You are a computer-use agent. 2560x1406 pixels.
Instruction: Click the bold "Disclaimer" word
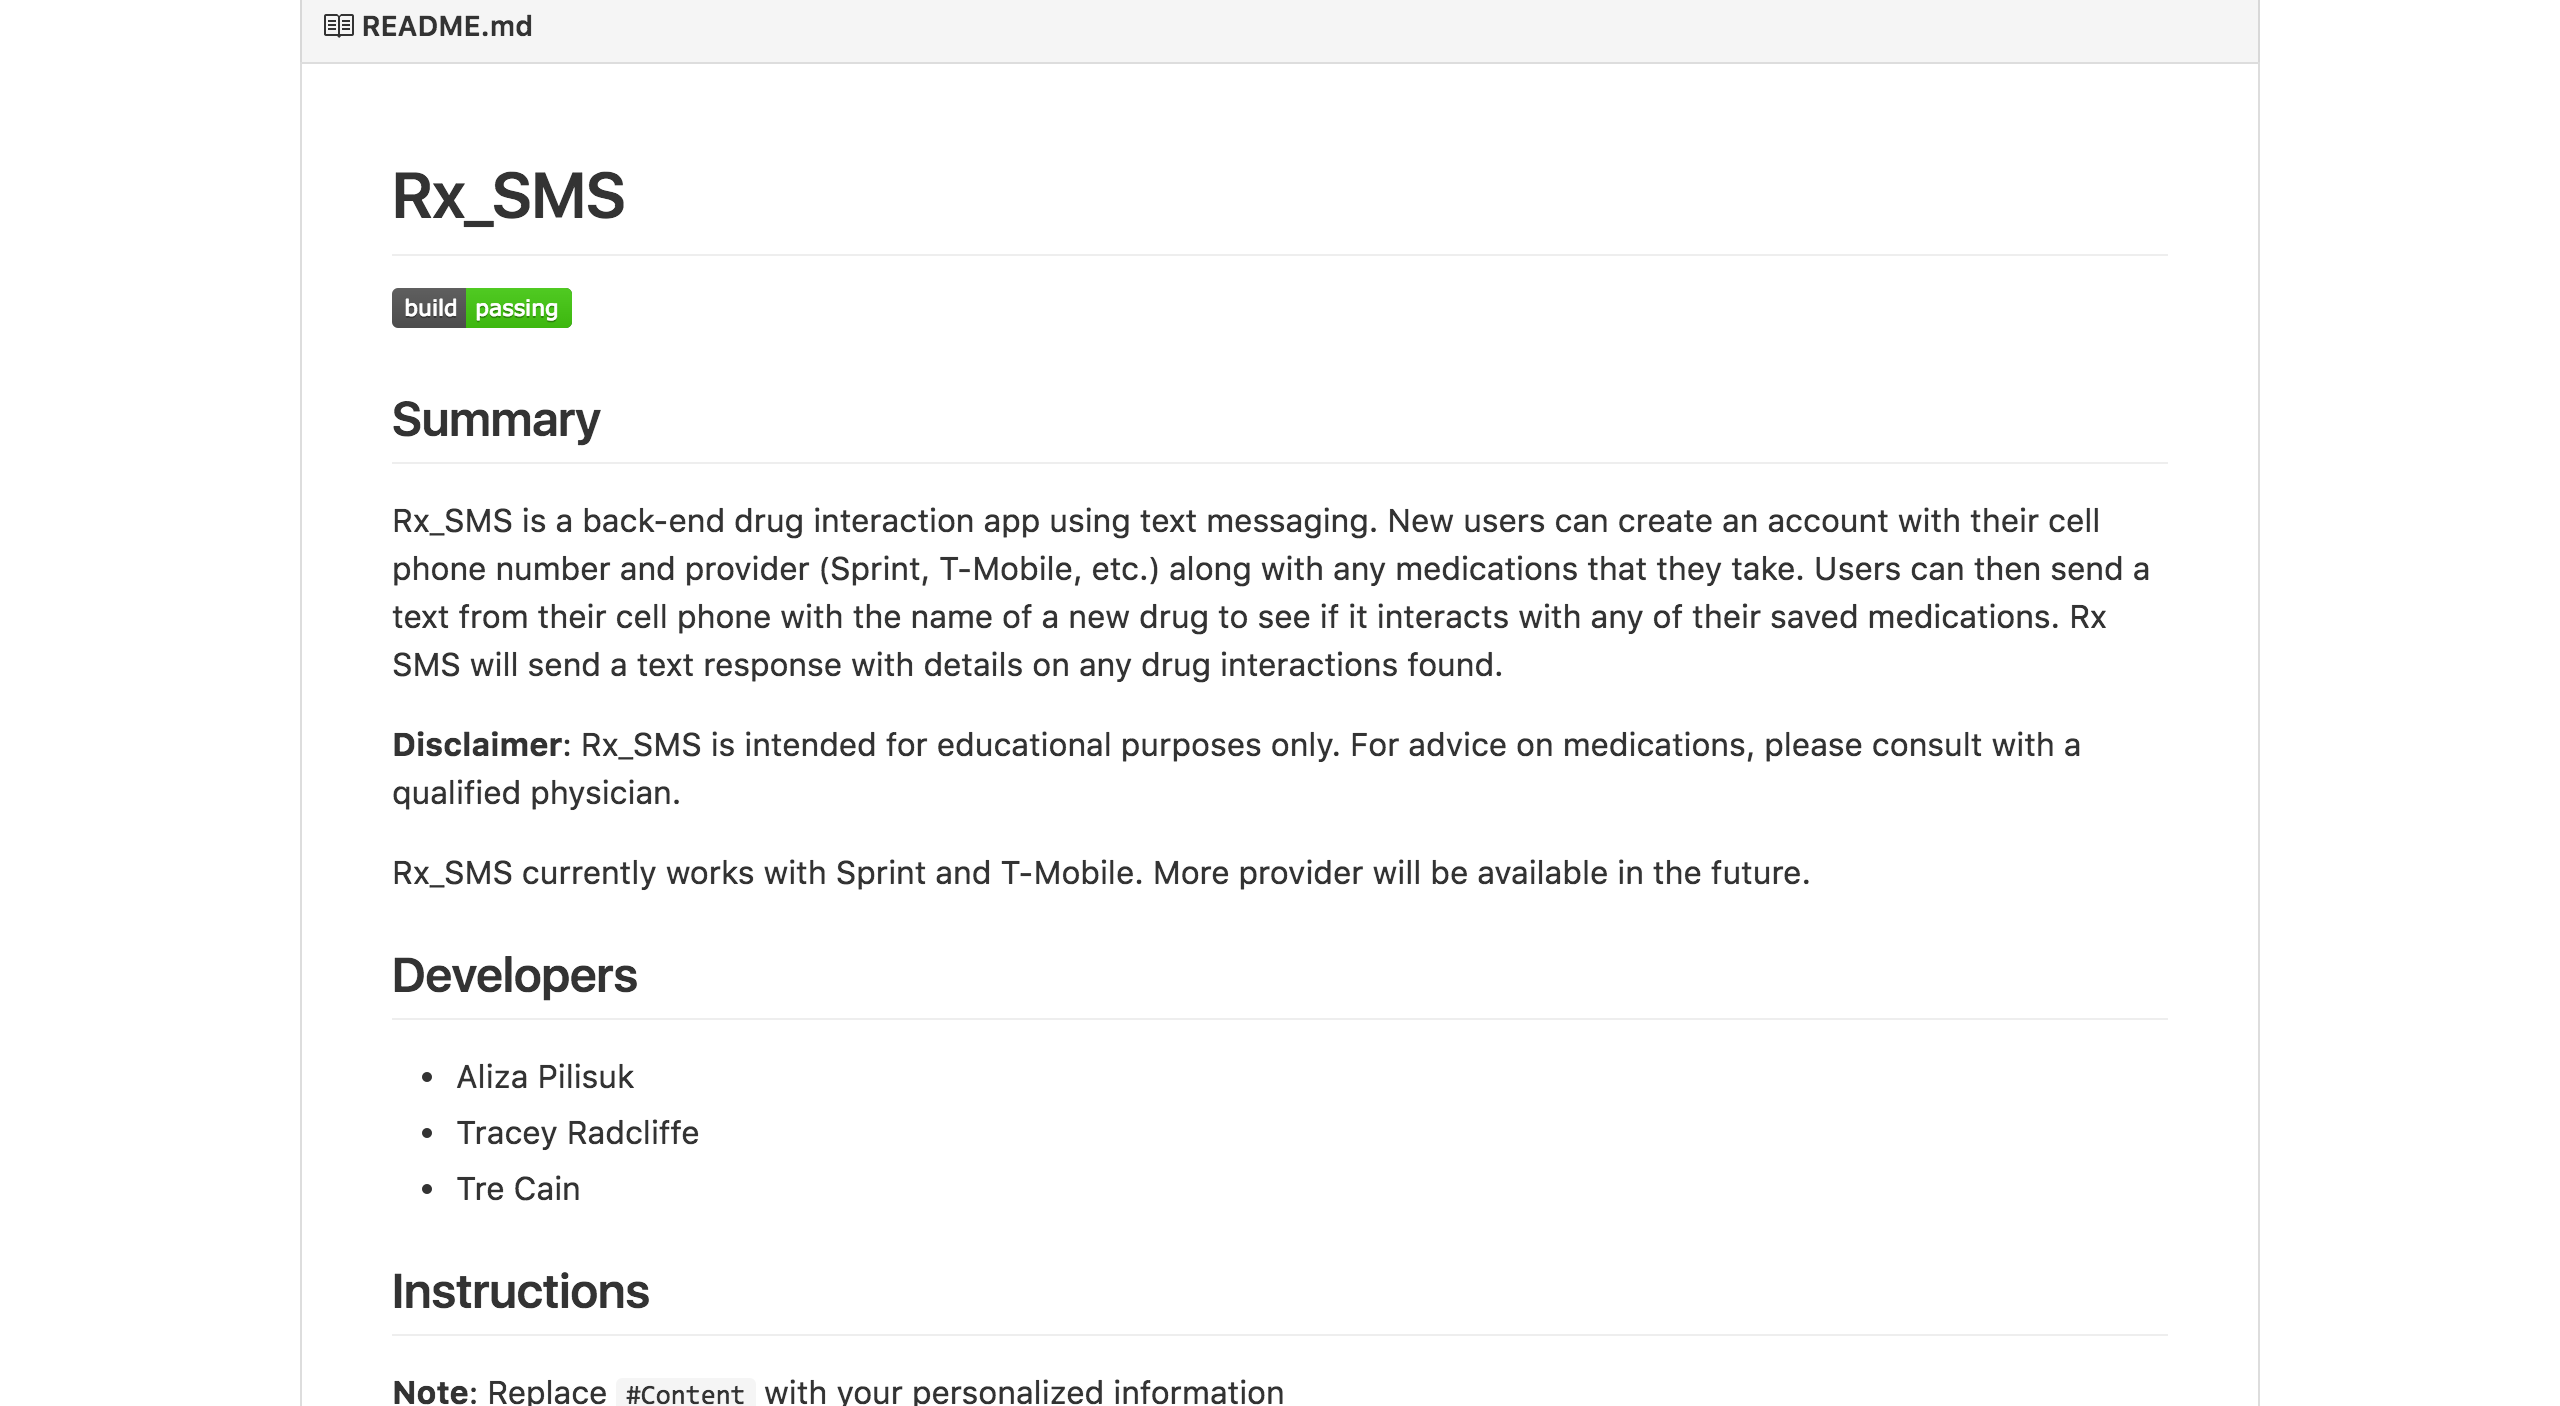[476, 745]
